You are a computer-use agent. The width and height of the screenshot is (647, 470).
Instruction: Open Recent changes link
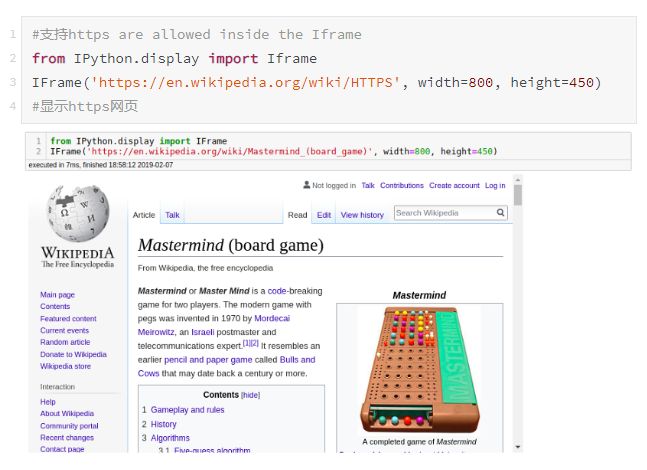point(67,437)
